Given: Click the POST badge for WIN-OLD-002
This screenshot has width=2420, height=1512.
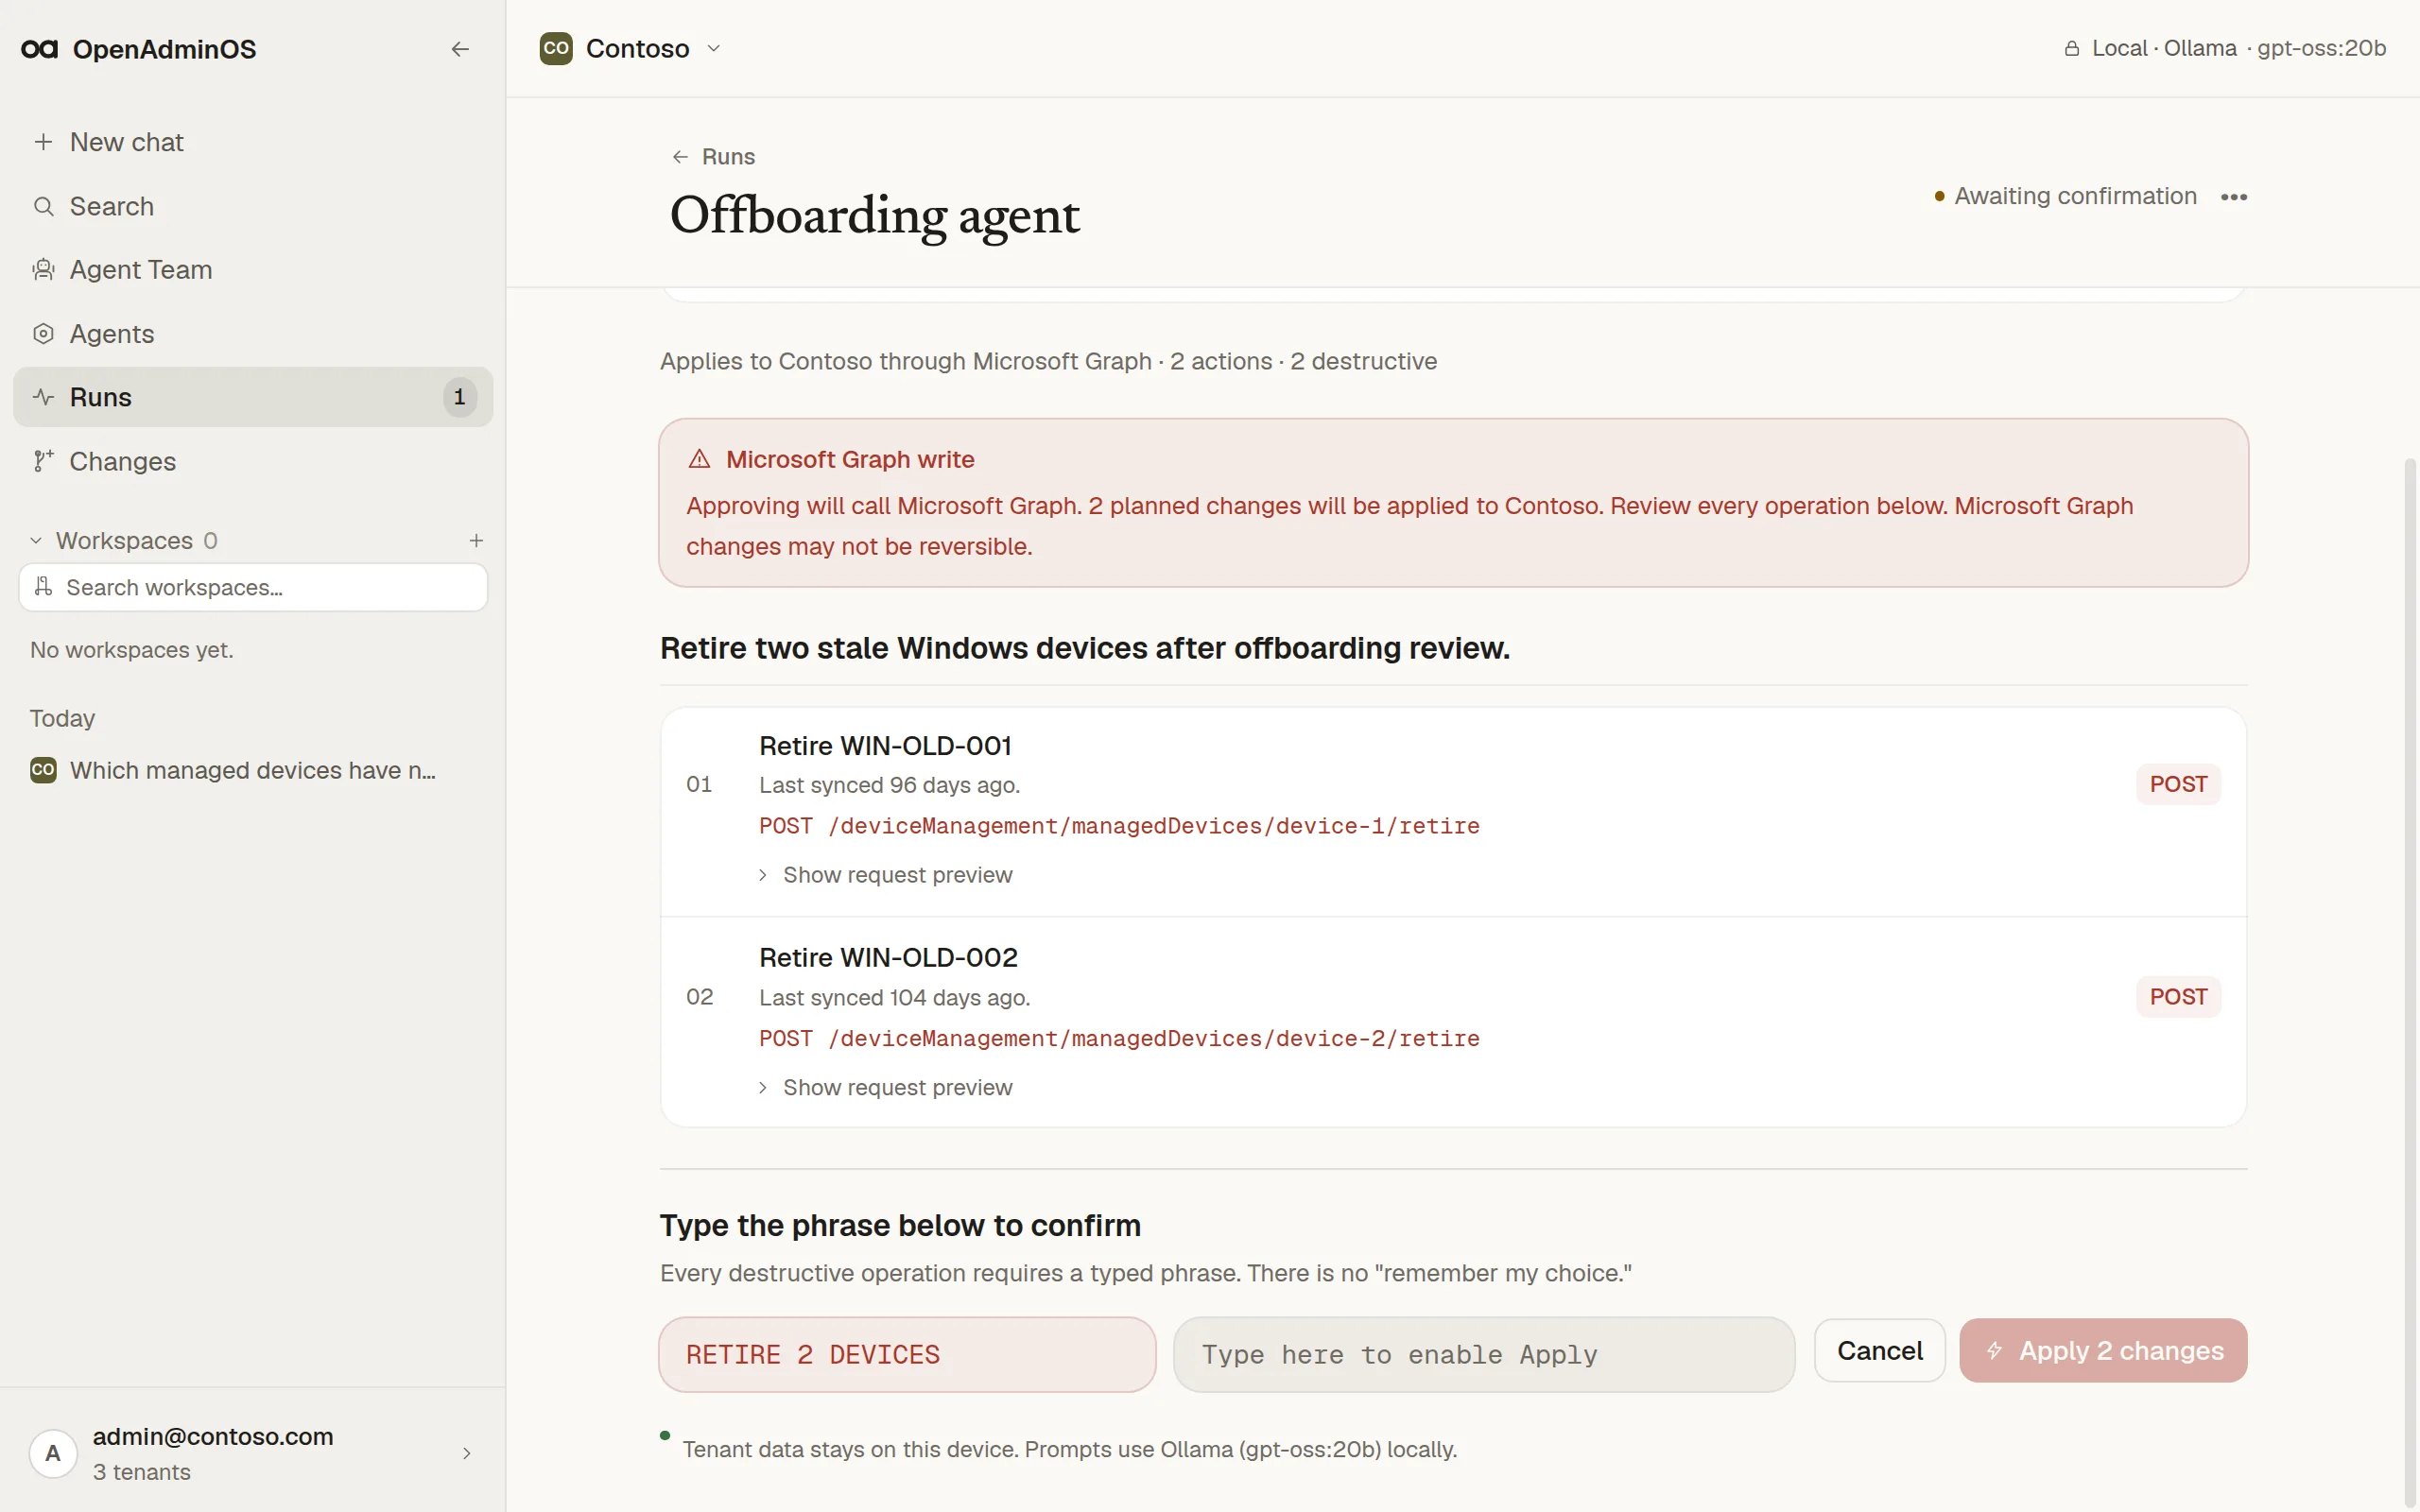Looking at the screenshot, I should pos(2178,997).
